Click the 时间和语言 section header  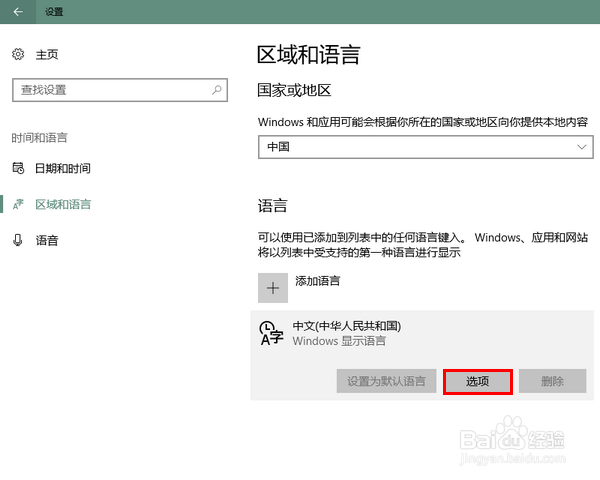[x=39, y=138]
